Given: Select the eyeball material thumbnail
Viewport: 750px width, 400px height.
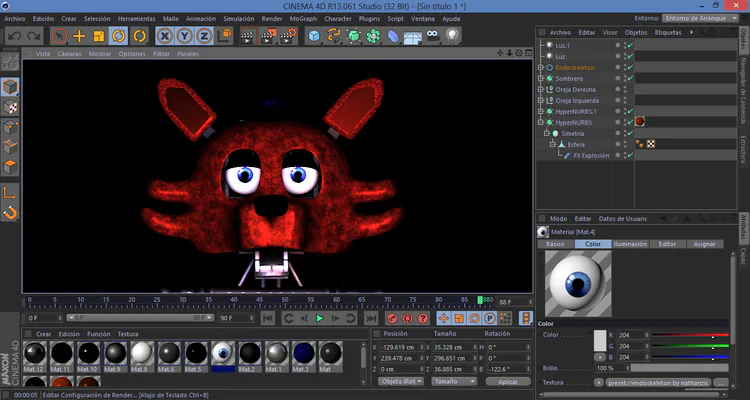Looking at the screenshot, I should [x=223, y=354].
